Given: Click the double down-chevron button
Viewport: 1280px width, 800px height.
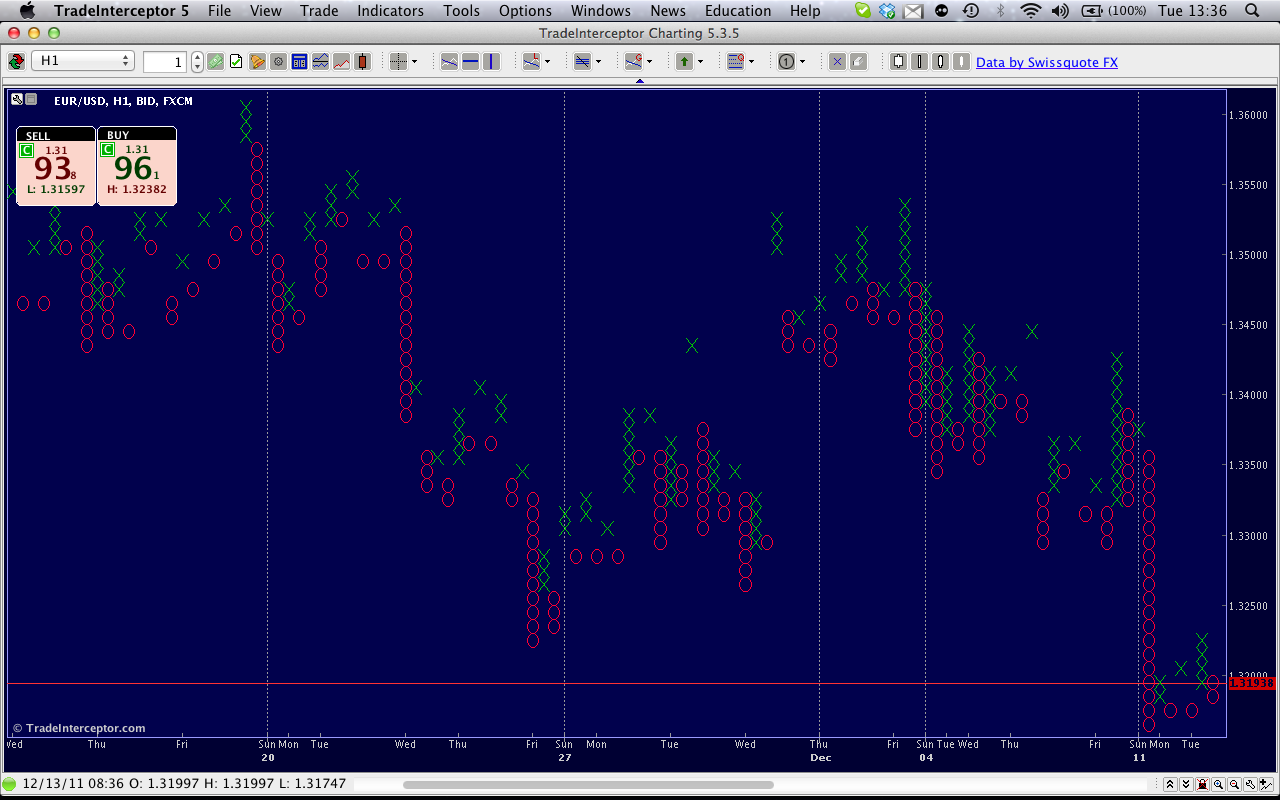Looking at the screenshot, I should pyautogui.click(x=1186, y=785).
